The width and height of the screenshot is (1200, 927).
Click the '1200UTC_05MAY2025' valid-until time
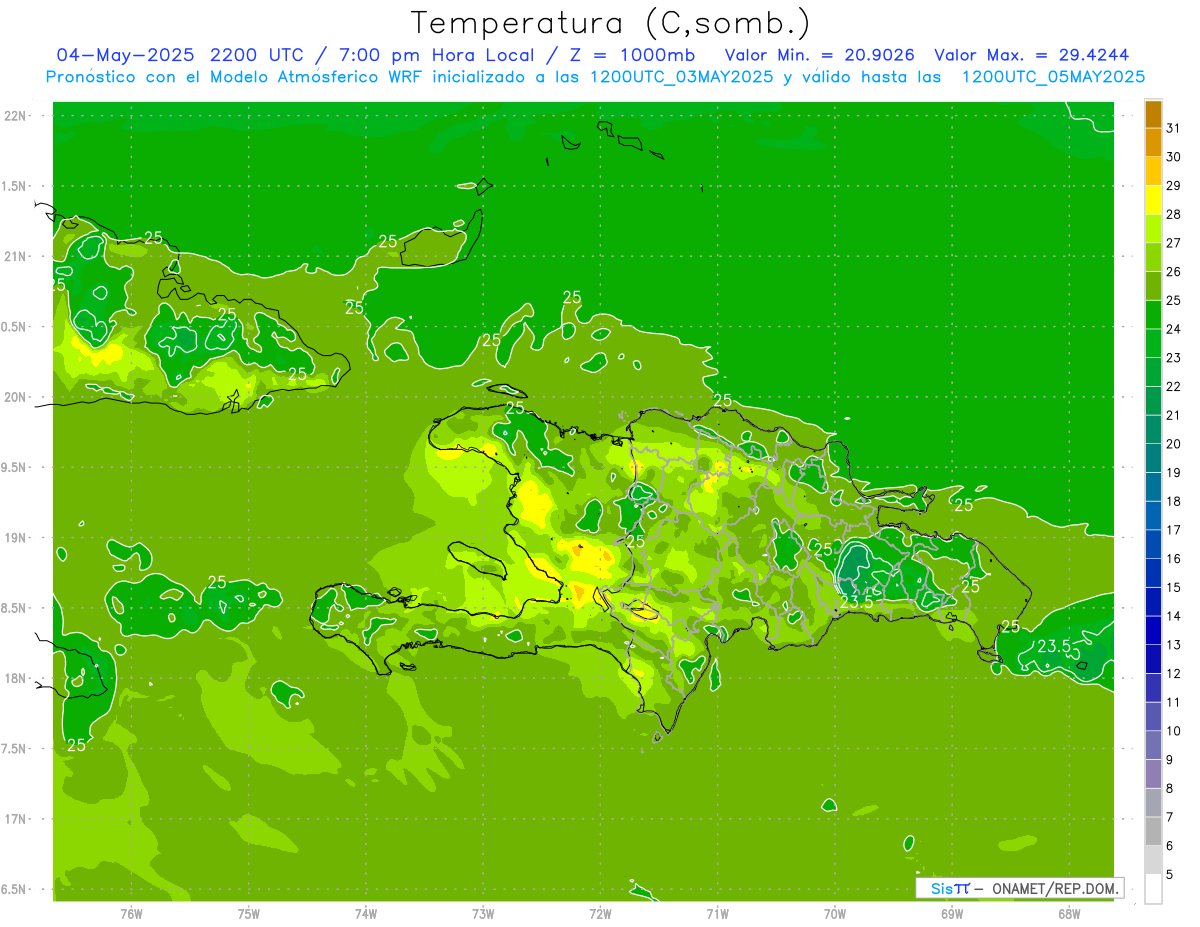click(x=1053, y=77)
